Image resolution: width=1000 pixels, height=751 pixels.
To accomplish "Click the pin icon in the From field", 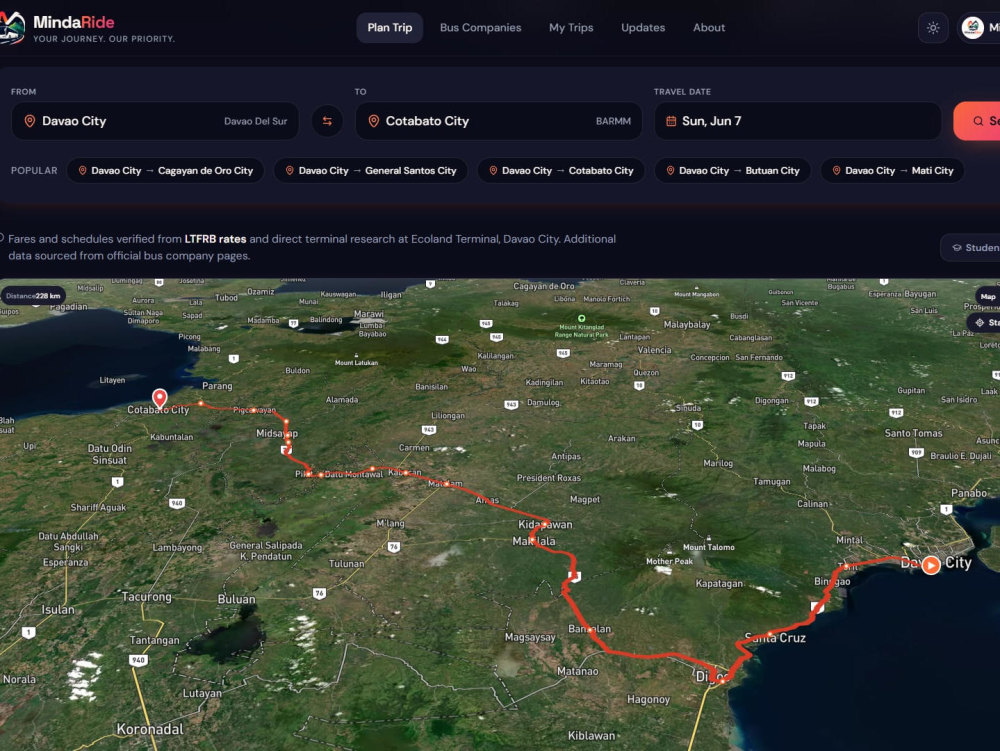I will click(29, 121).
